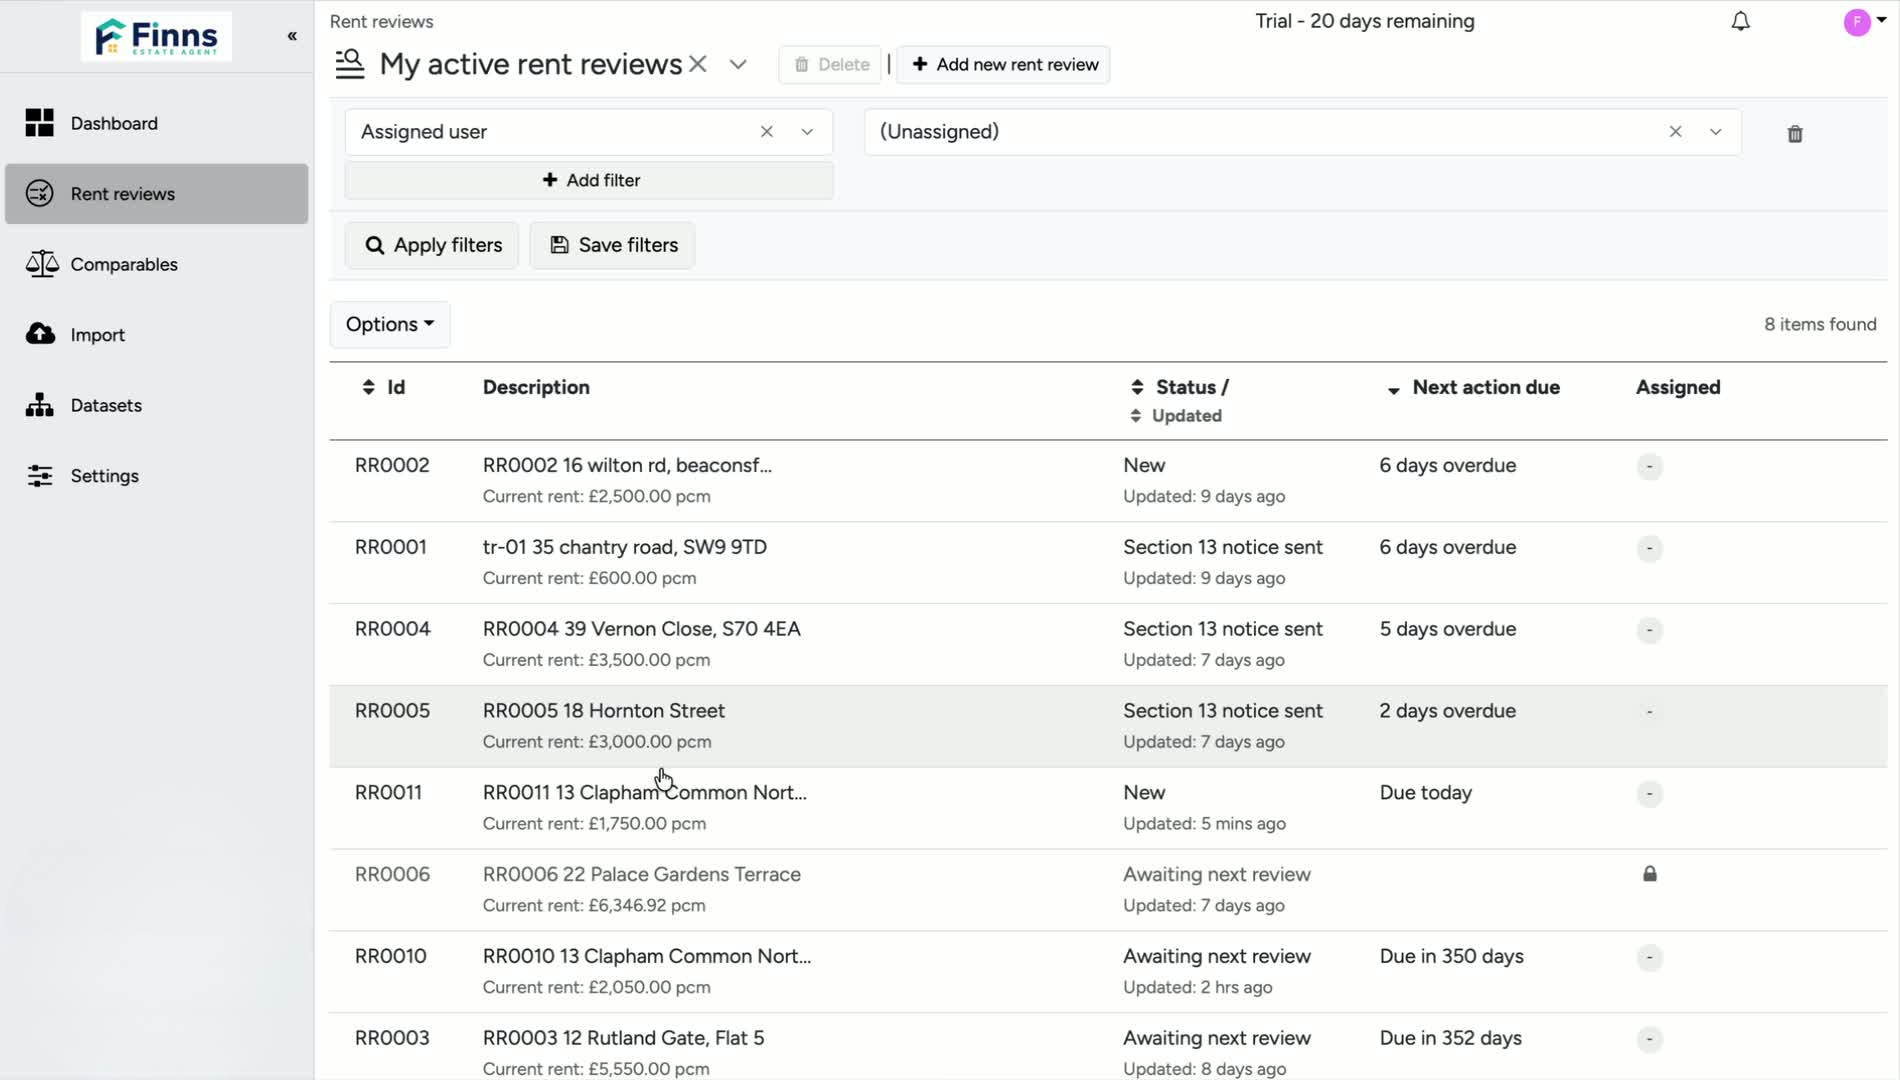Image resolution: width=1900 pixels, height=1080 pixels.
Task: Clear the My active rent reviews view
Action: tap(698, 64)
